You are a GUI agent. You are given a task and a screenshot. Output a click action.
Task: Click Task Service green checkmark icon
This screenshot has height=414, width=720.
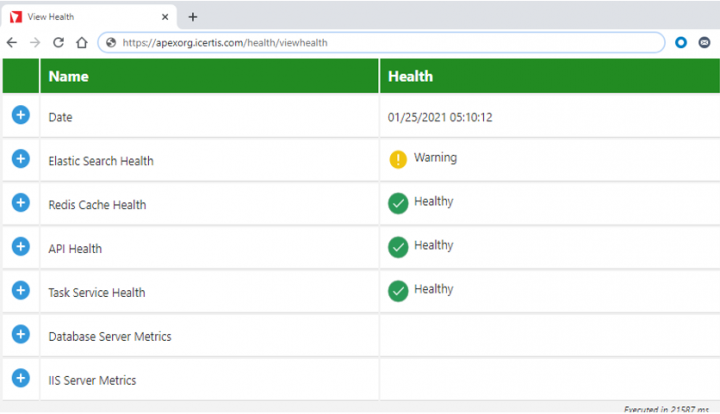click(398, 291)
